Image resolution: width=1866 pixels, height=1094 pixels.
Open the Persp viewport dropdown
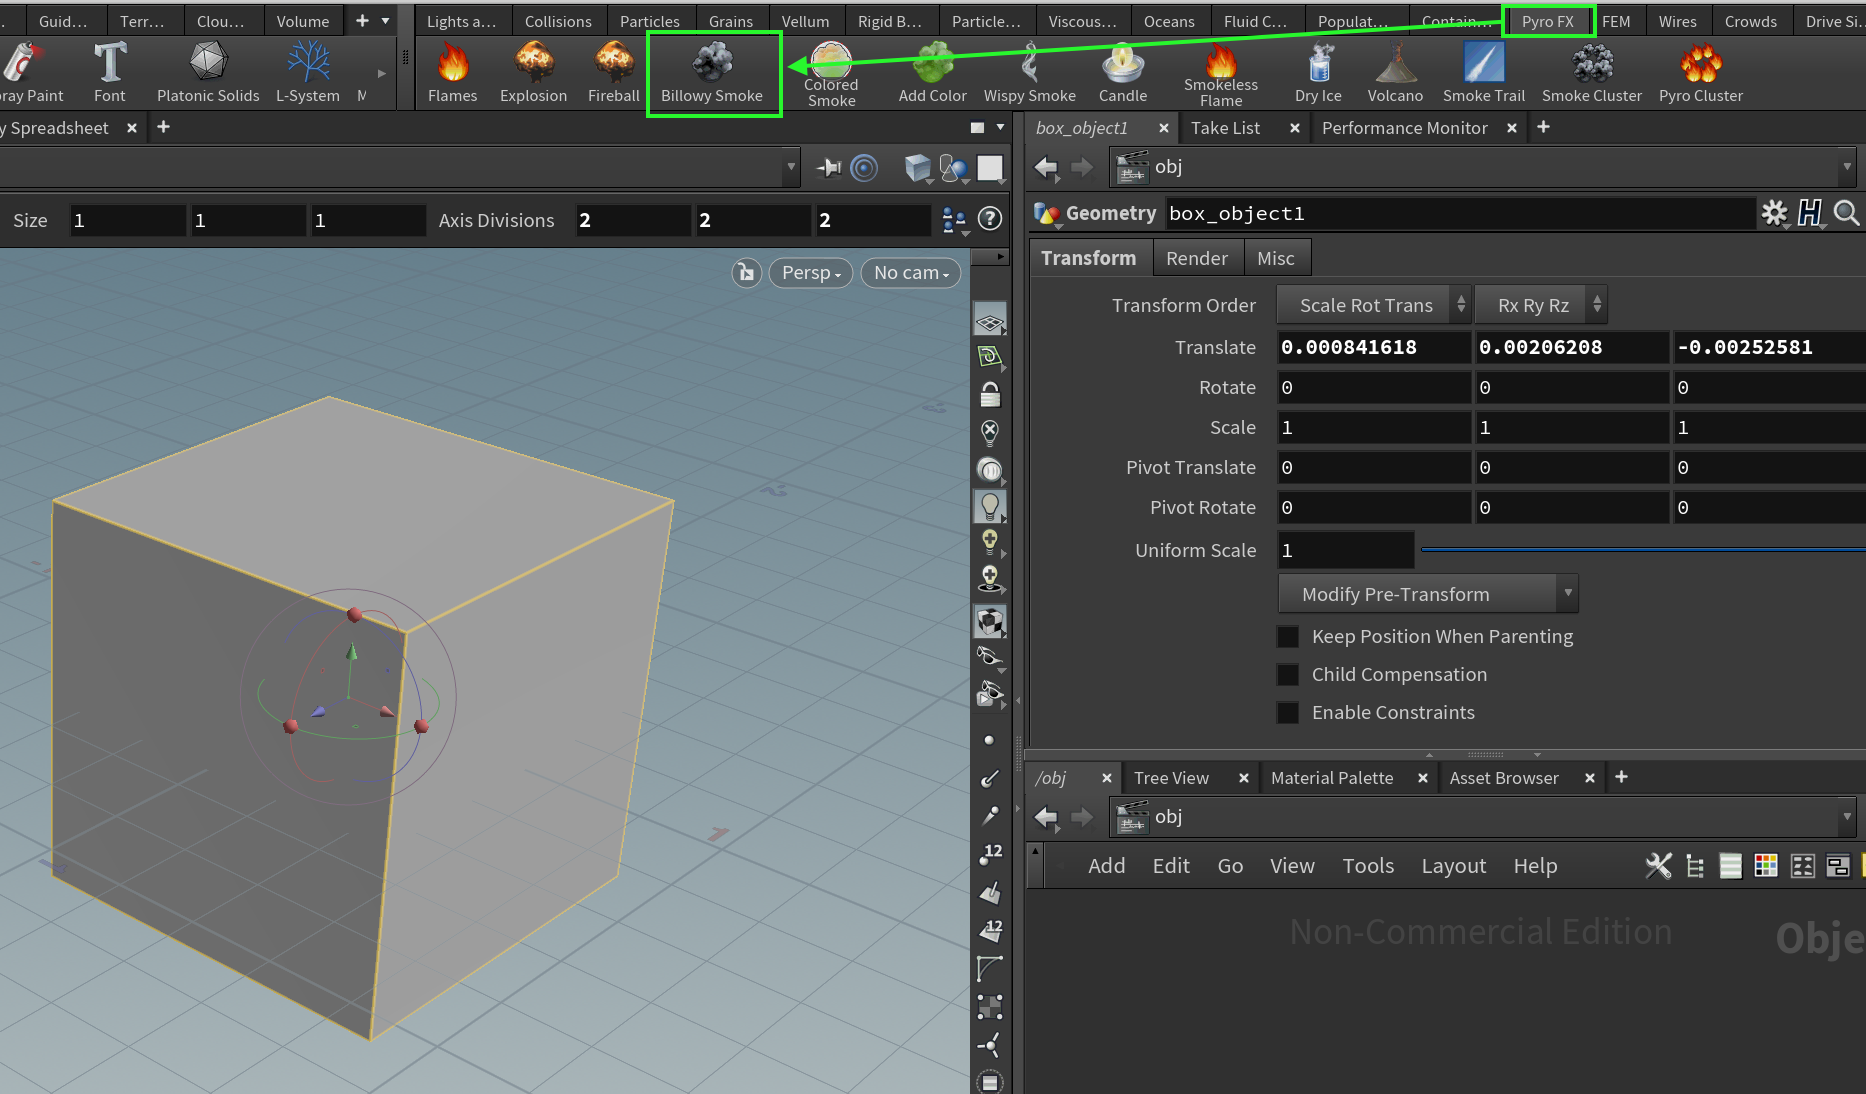click(x=810, y=272)
